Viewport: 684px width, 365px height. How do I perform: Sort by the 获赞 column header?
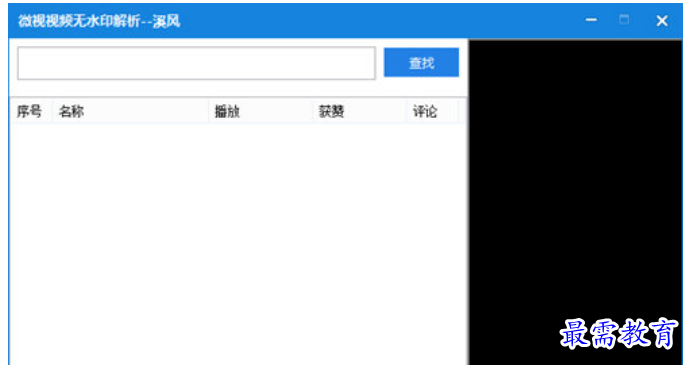pos(359,112)
